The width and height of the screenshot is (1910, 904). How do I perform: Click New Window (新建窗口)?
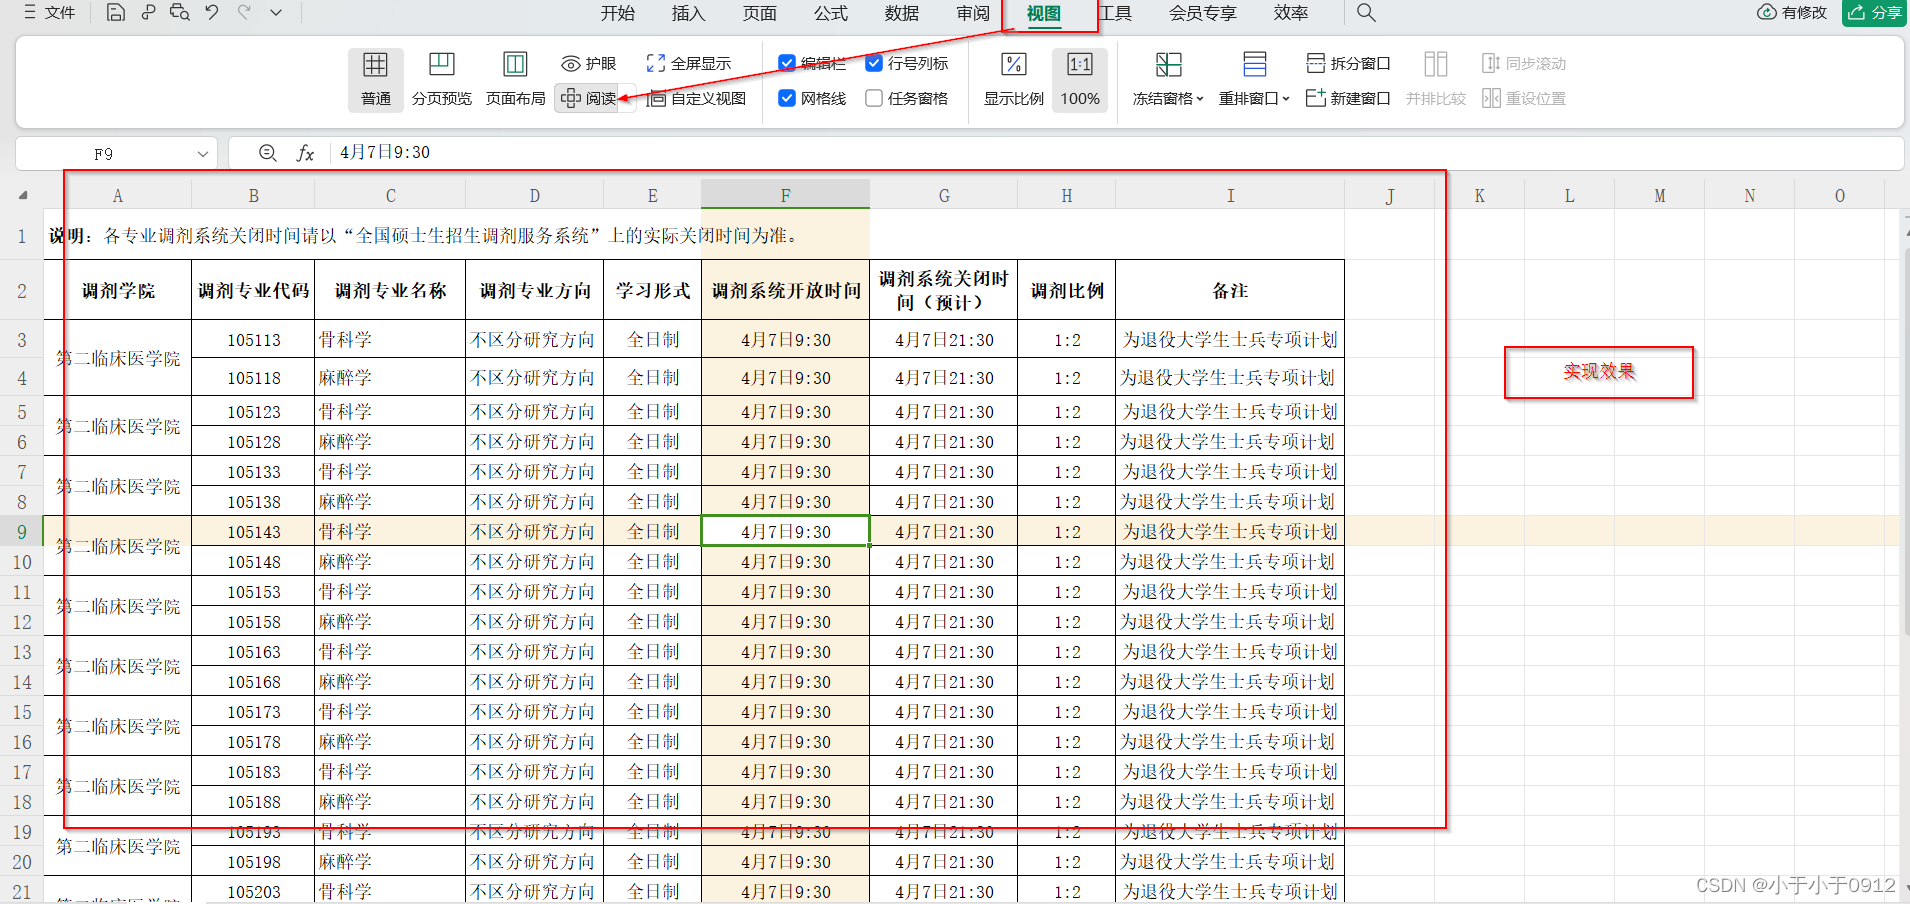[x=1348, y=98]
